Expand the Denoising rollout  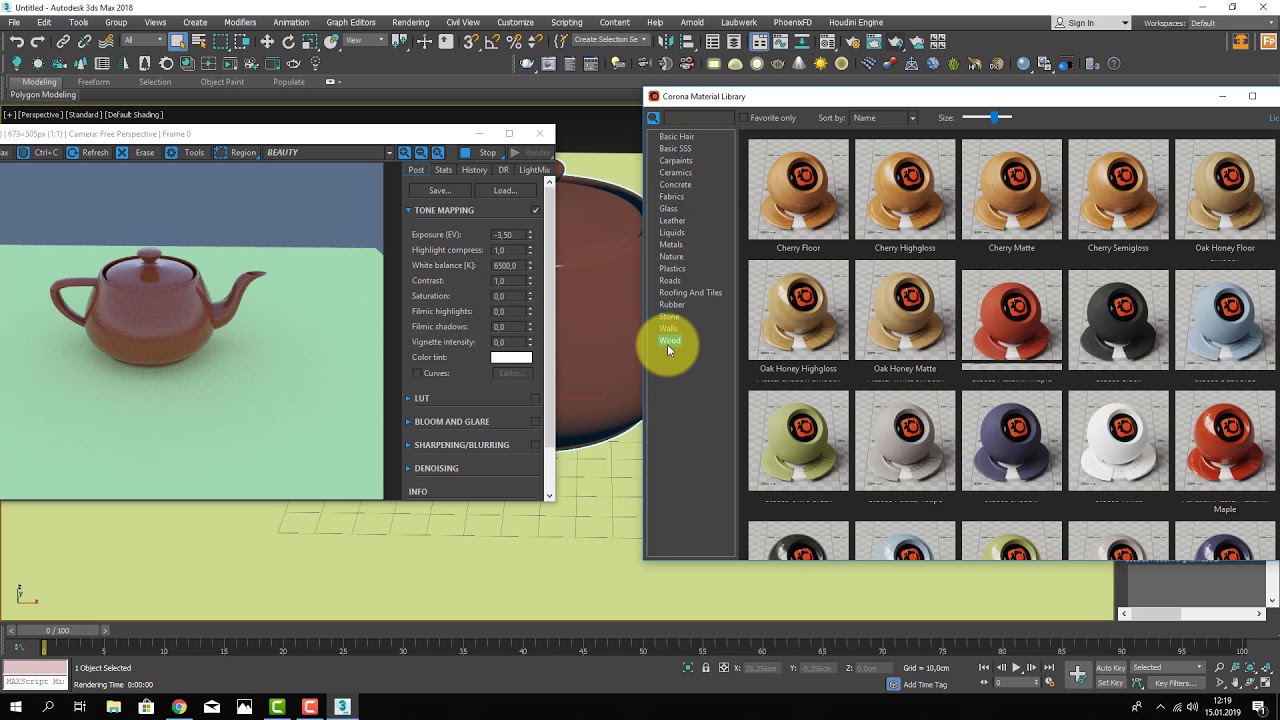[409, 468]
